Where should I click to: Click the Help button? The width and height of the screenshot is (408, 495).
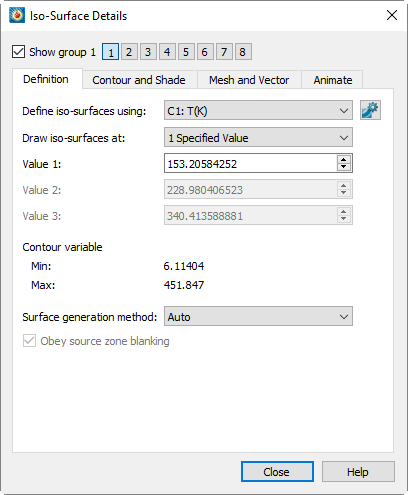click(x=358, y=472)
